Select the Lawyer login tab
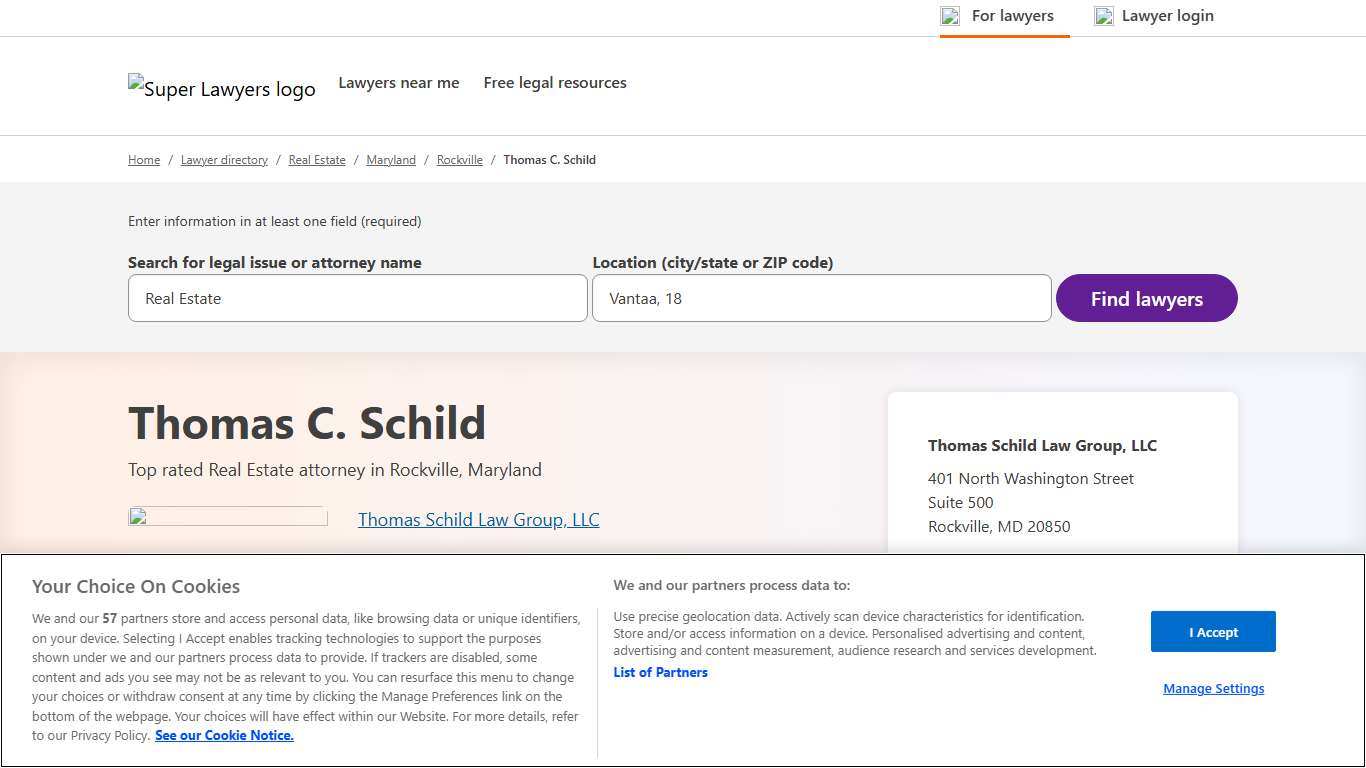 pyautogui.click(x=1167, y=16)
